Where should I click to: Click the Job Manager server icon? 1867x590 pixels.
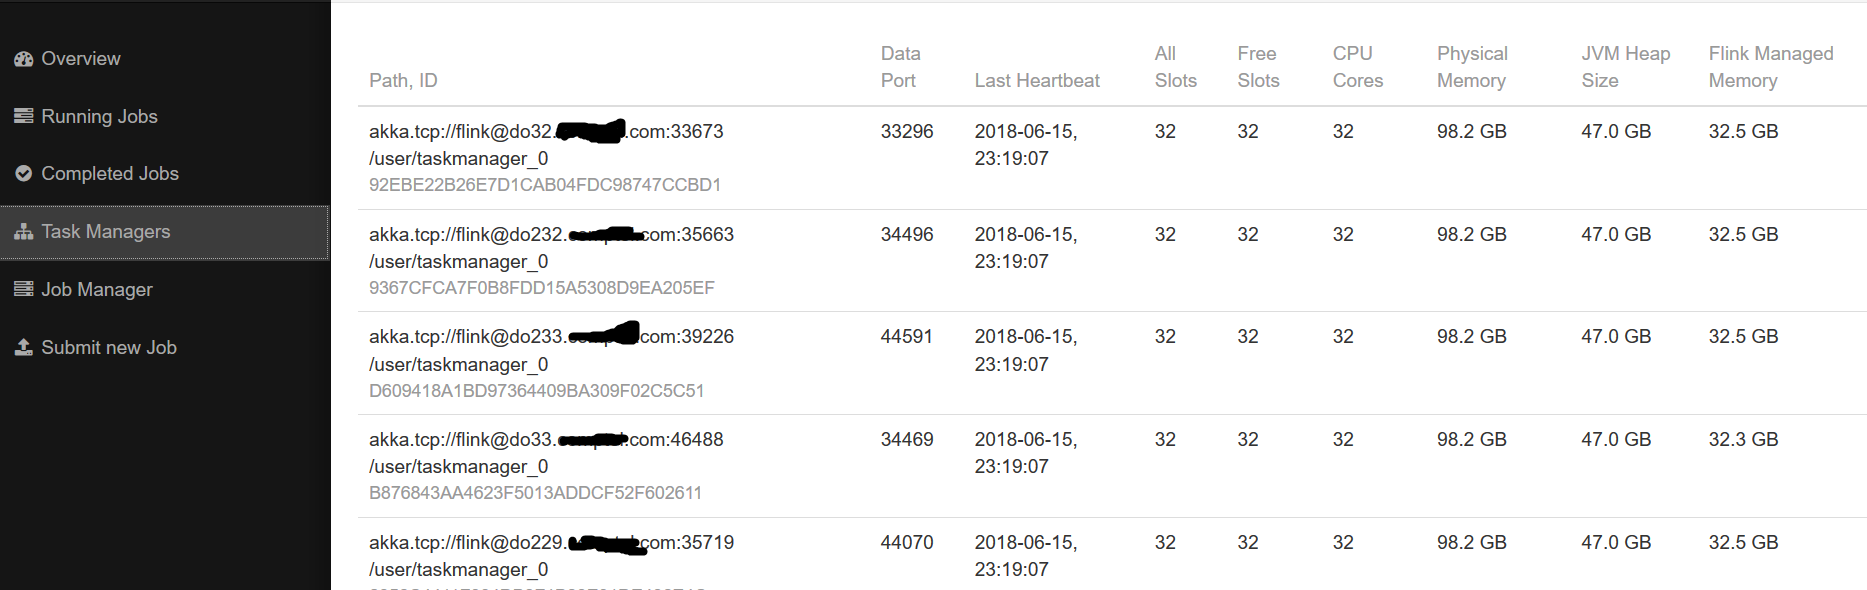23,289
